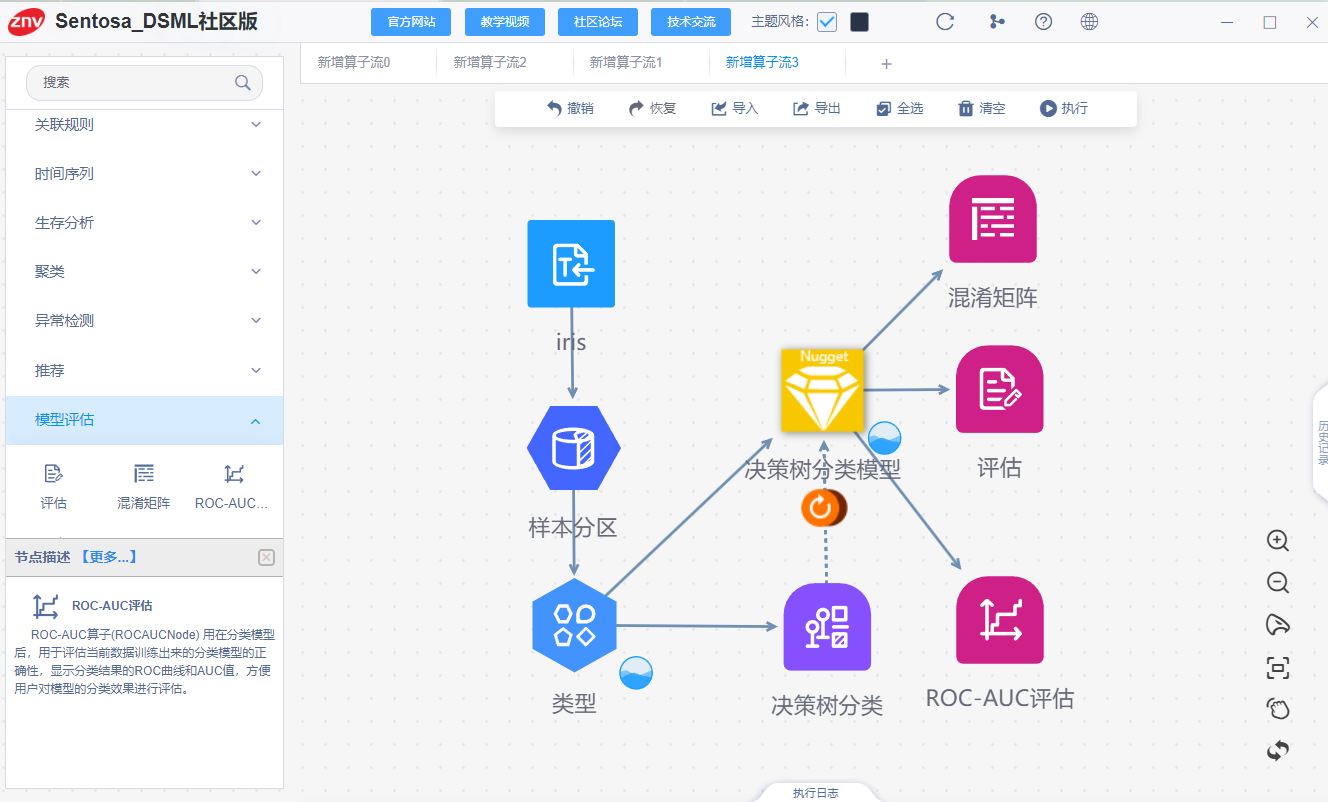
Task: Open the help question-mark icon
Action: (x=1043, y=22)
